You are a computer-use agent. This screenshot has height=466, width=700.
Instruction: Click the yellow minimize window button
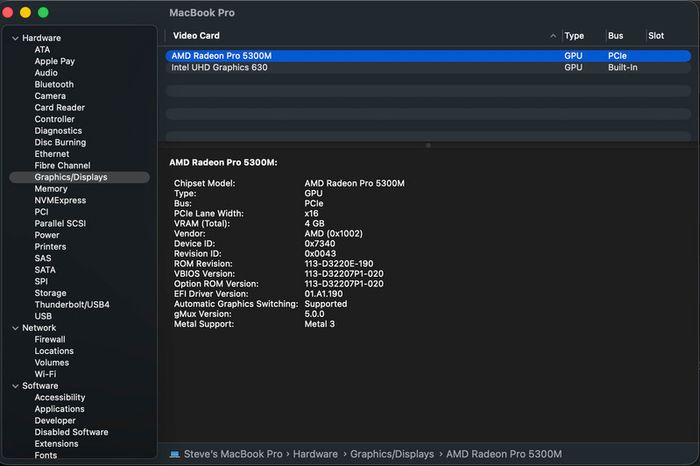click(x=25, y=12)
